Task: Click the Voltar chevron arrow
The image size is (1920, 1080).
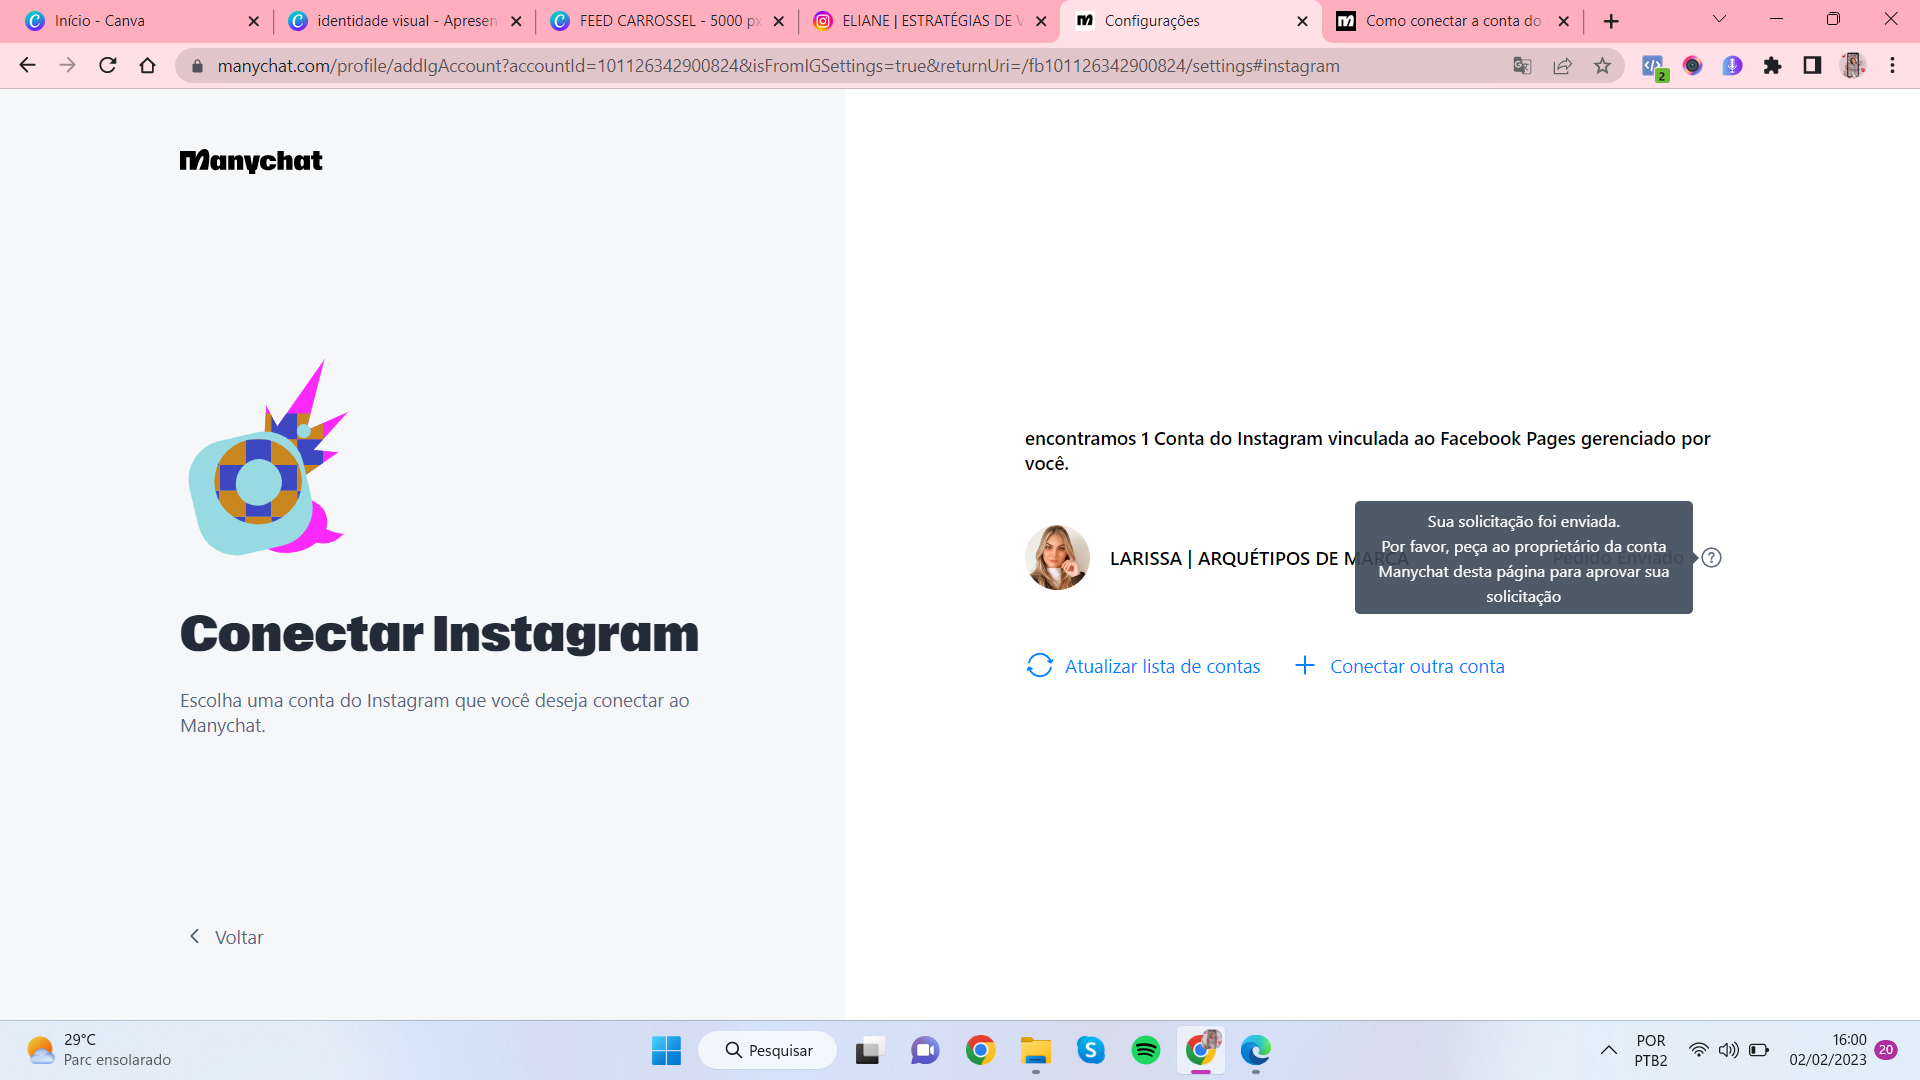Action: pos(195,936)
